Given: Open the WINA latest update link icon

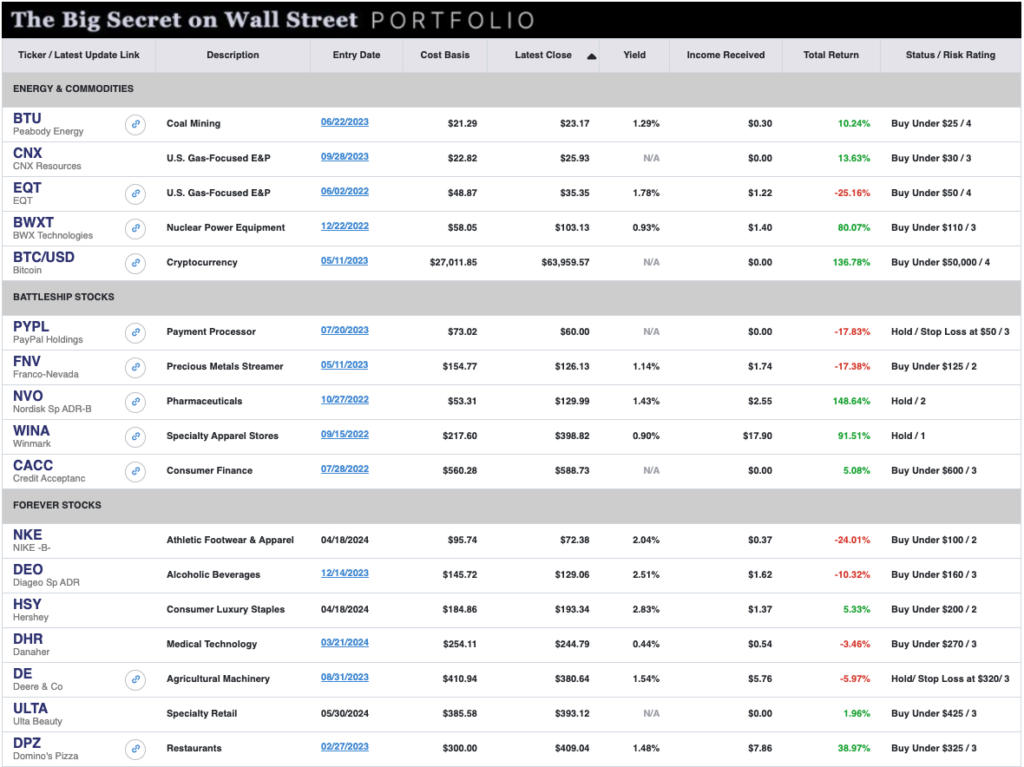Looking at the screenshot, I should coord(135,436).
